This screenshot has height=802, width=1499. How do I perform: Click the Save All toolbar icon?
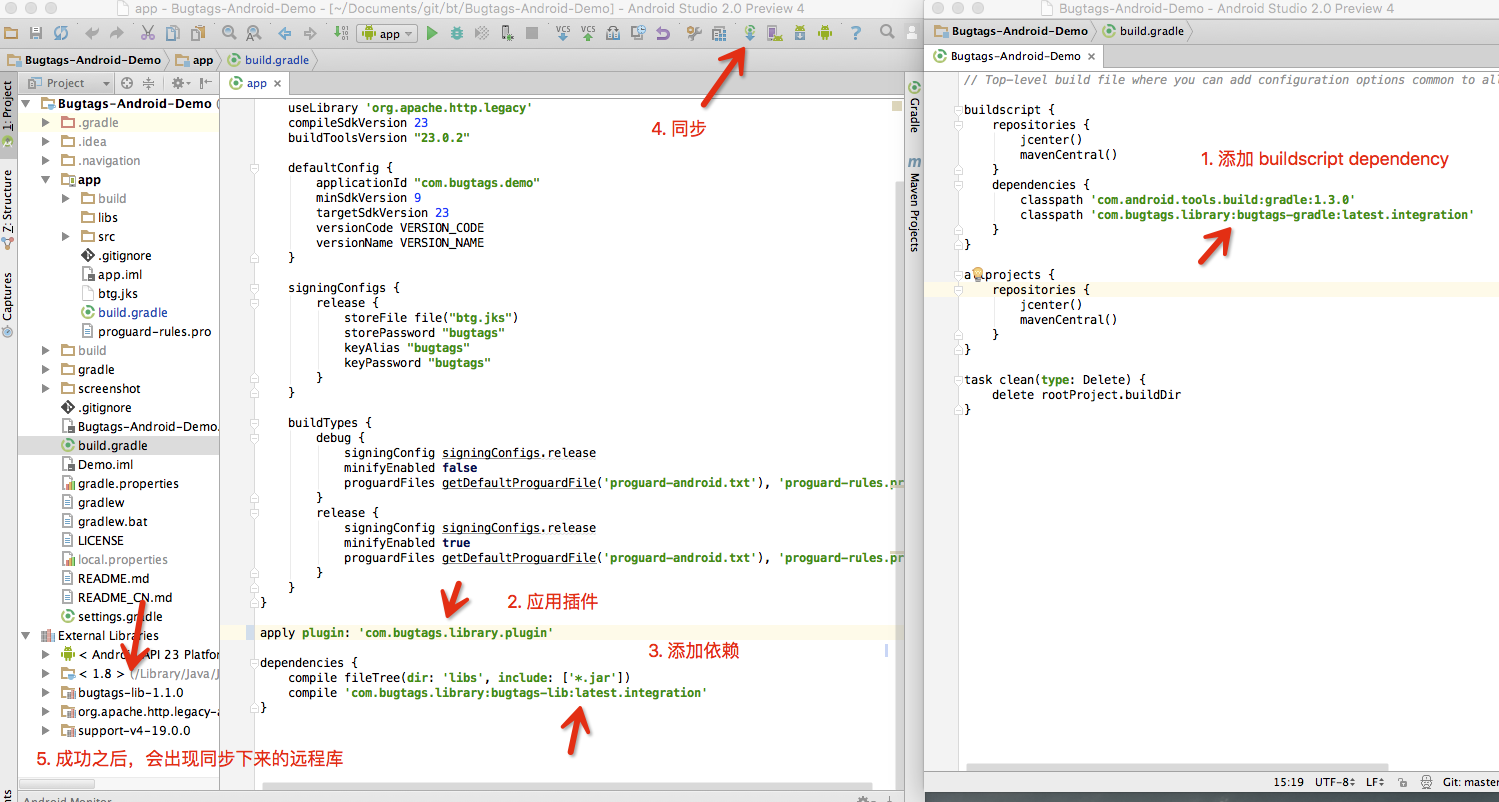(36, 33)
